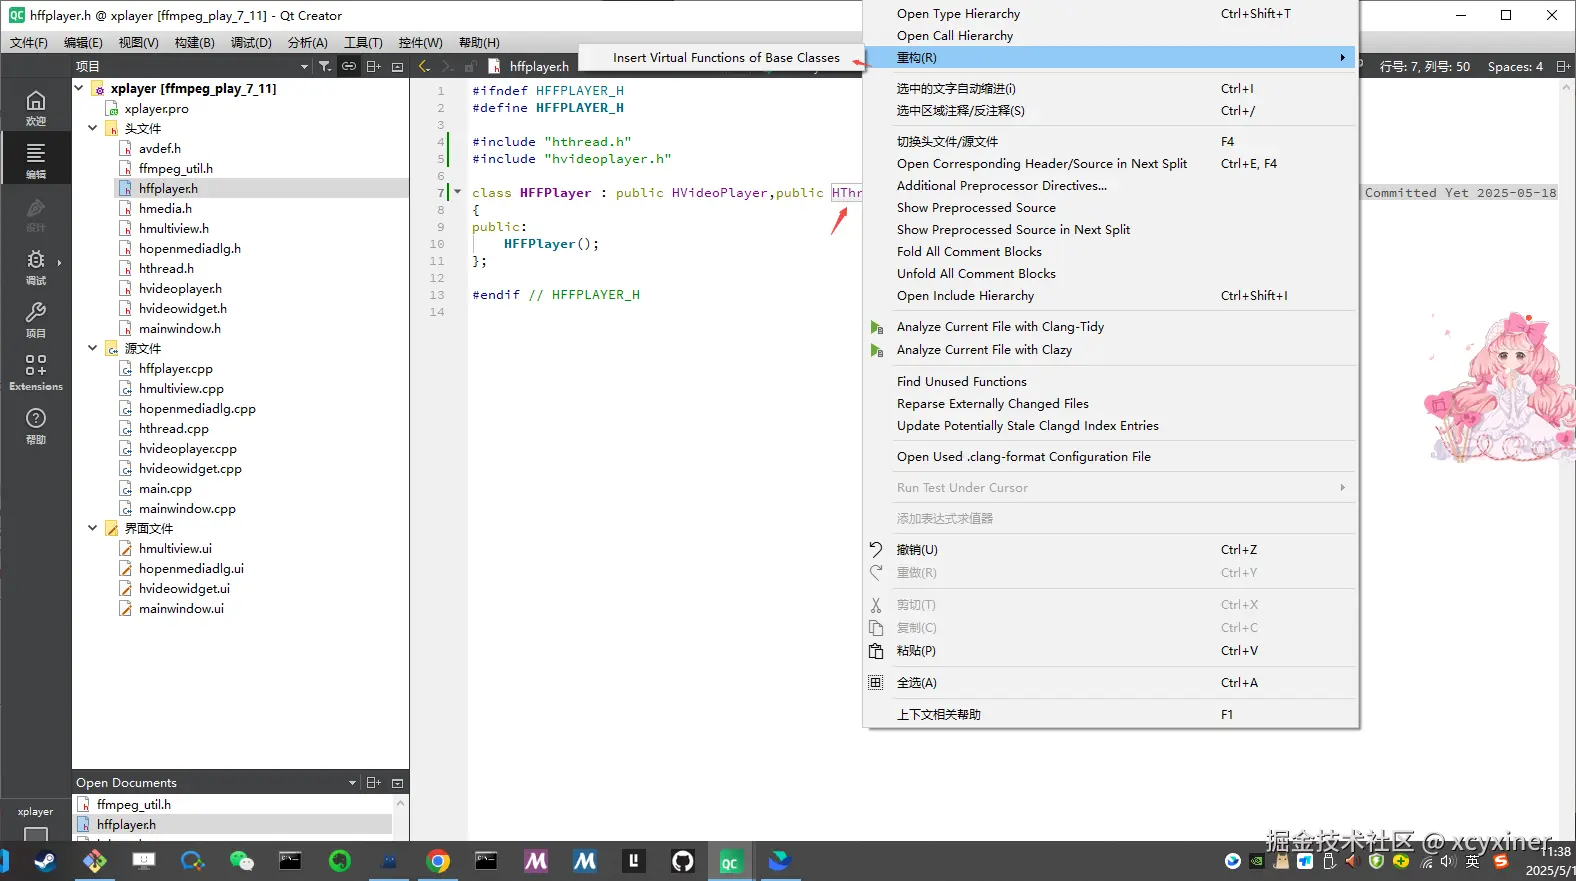Open mainwindow.ui from the project tree
Screen dimensions: 1576x881
click(x=181, y=609)
